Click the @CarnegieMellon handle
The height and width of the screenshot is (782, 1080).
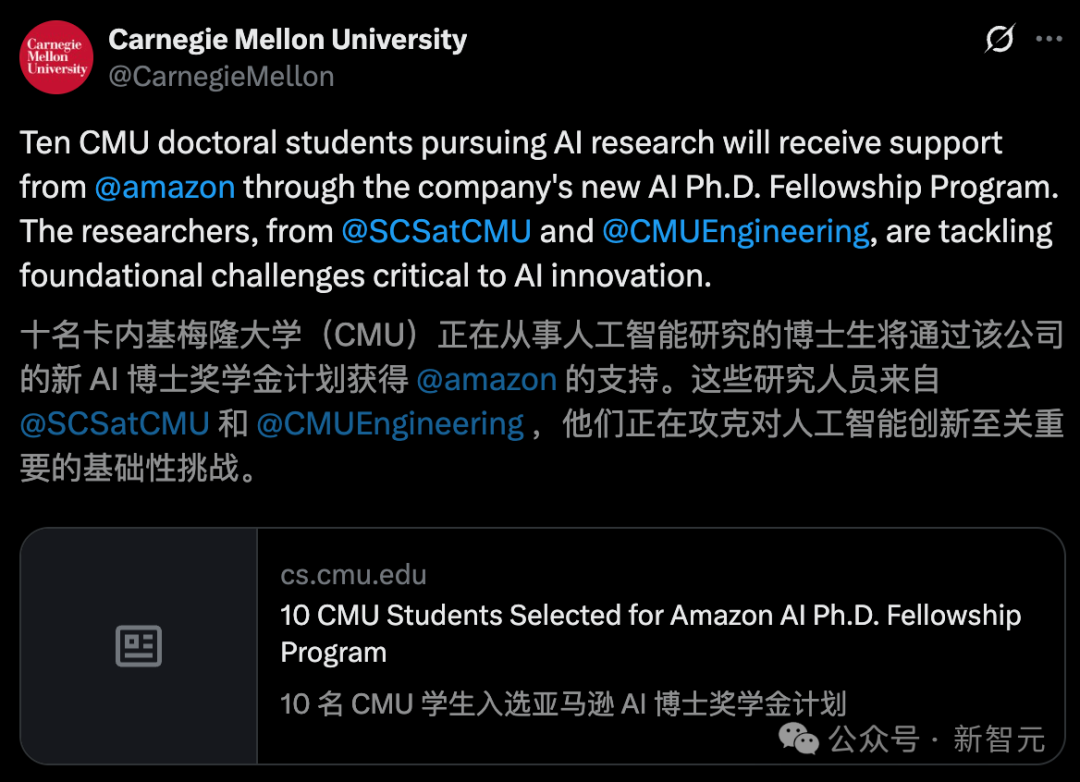point(221,76)
